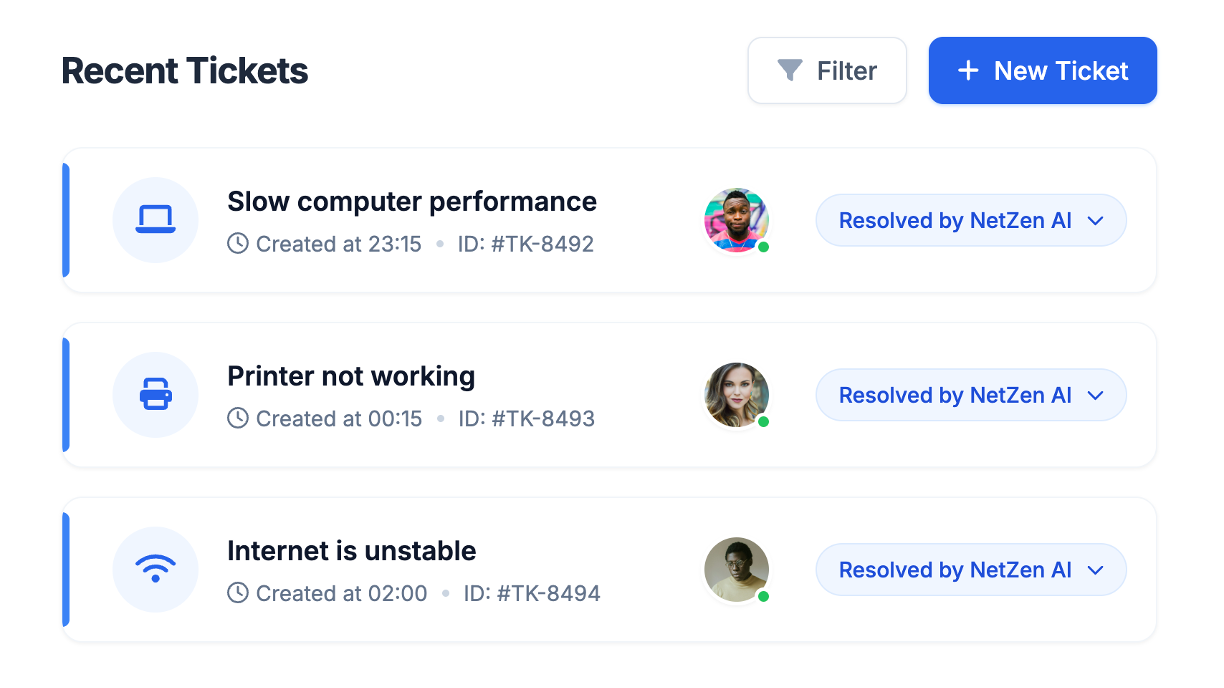Image resolution: width=1224 pixels, height=688 pixels.
Task: Click the avatar on Internet is unstable ticket
Action: point(736,569)
